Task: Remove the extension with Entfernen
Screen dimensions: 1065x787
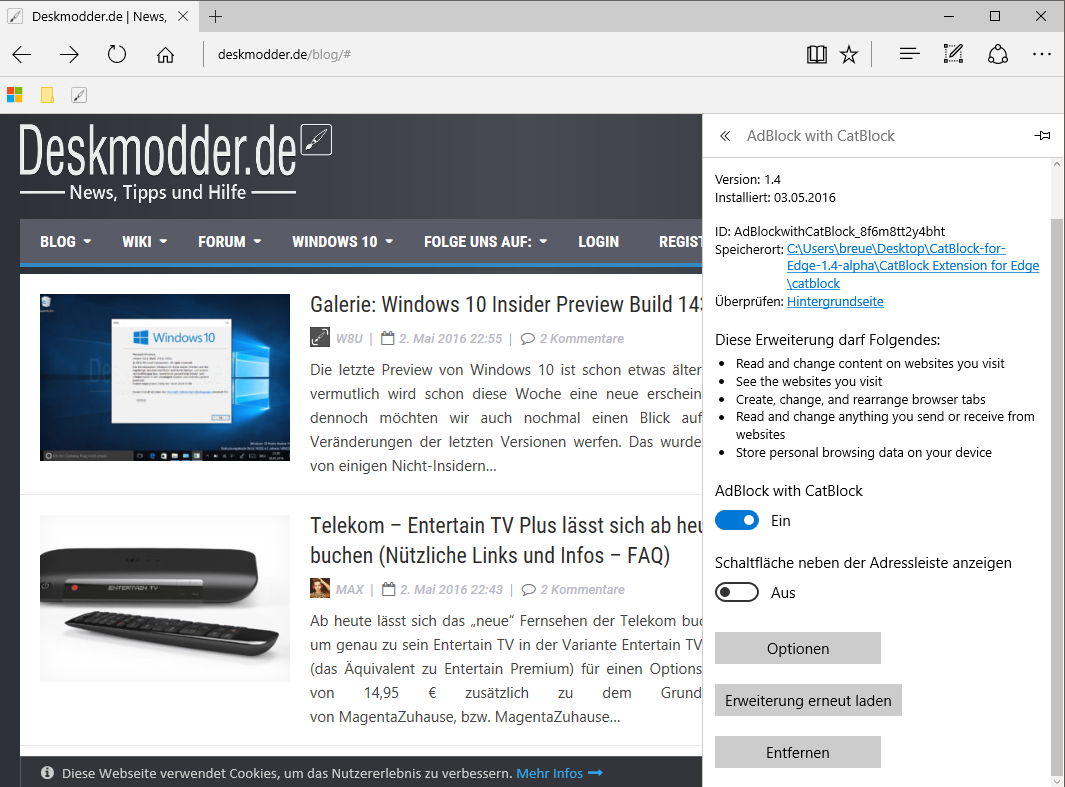Action: (x=798, y=752)
